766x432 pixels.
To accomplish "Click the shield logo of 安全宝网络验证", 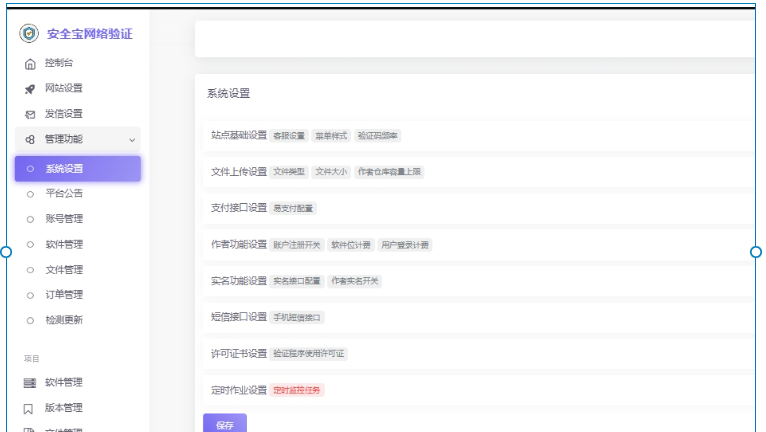I will coord(30,34).
